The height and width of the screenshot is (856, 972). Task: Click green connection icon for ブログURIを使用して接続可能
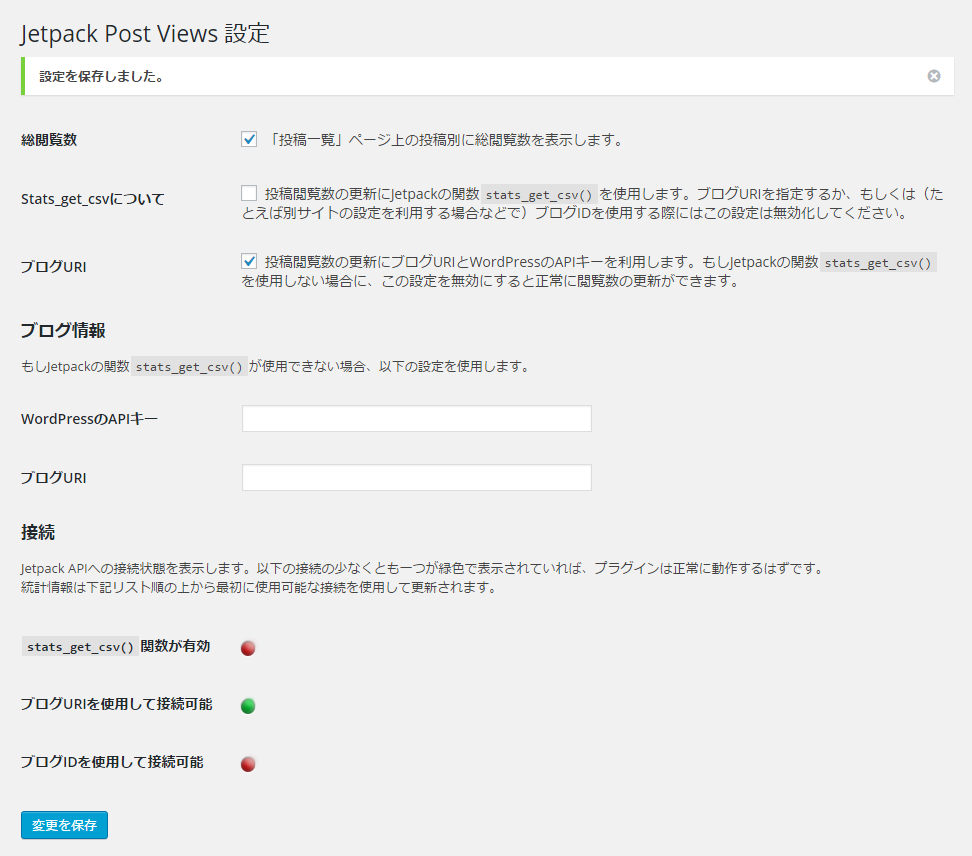click(247, 706)
